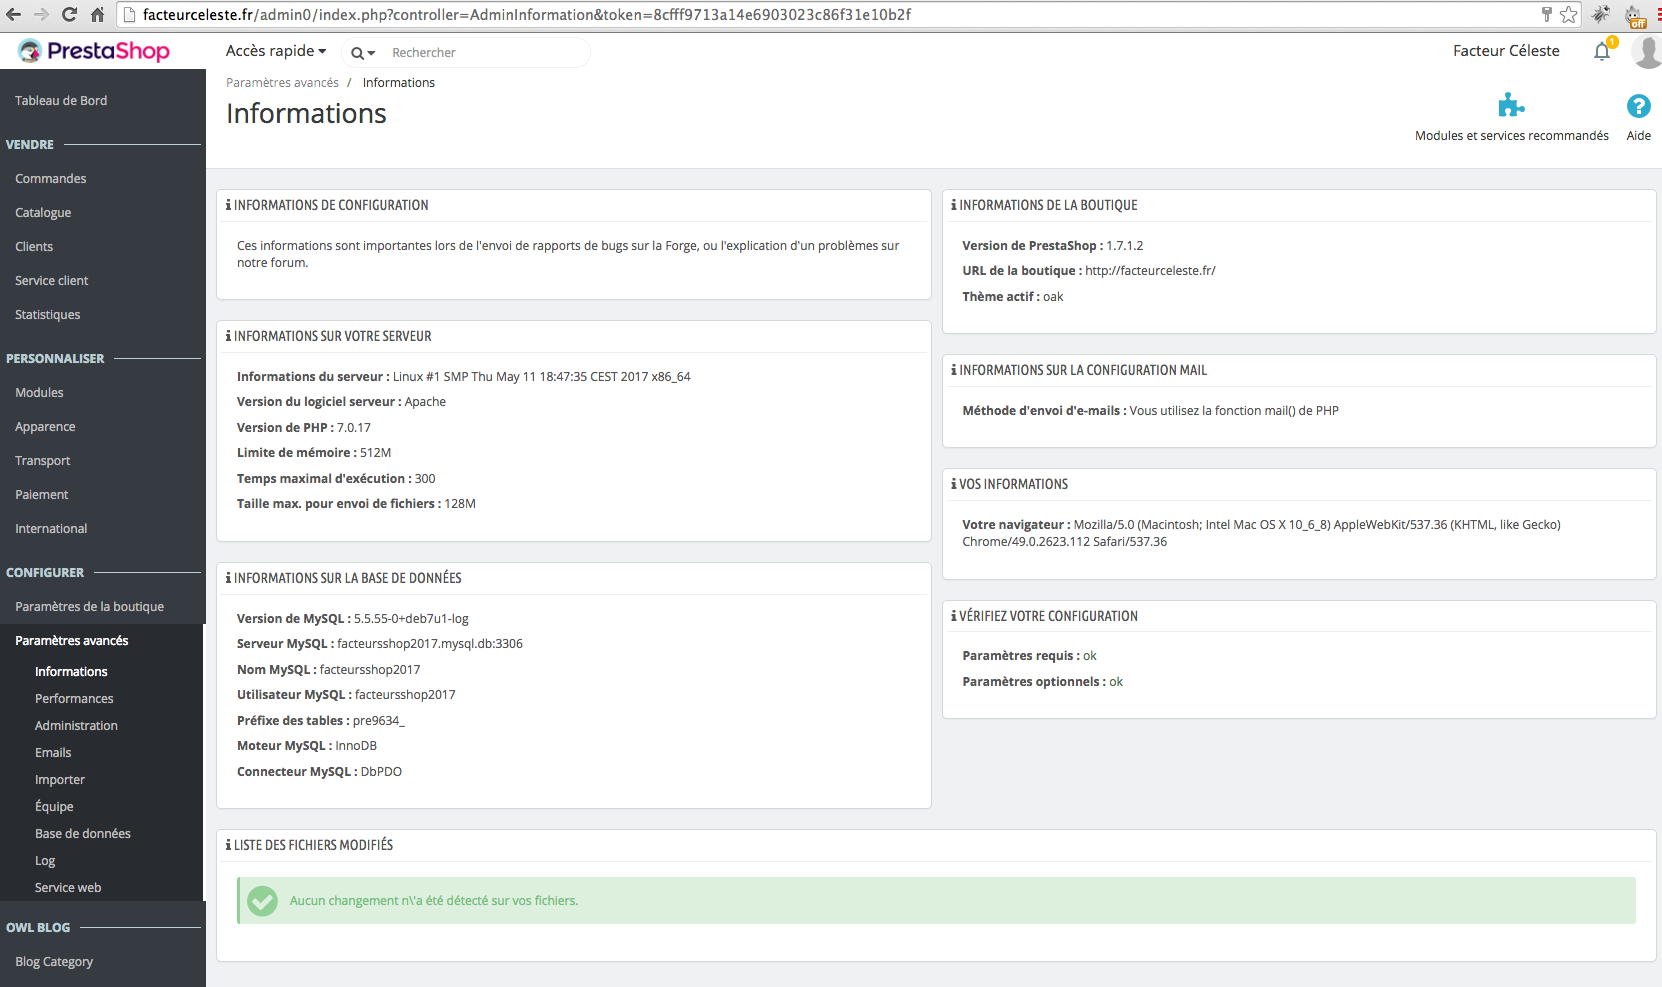Collapse the Paramètres avancés sidebar menu
Image resolution: width=1662 pixels, height=987 pixels.
(x=72, y=641)
